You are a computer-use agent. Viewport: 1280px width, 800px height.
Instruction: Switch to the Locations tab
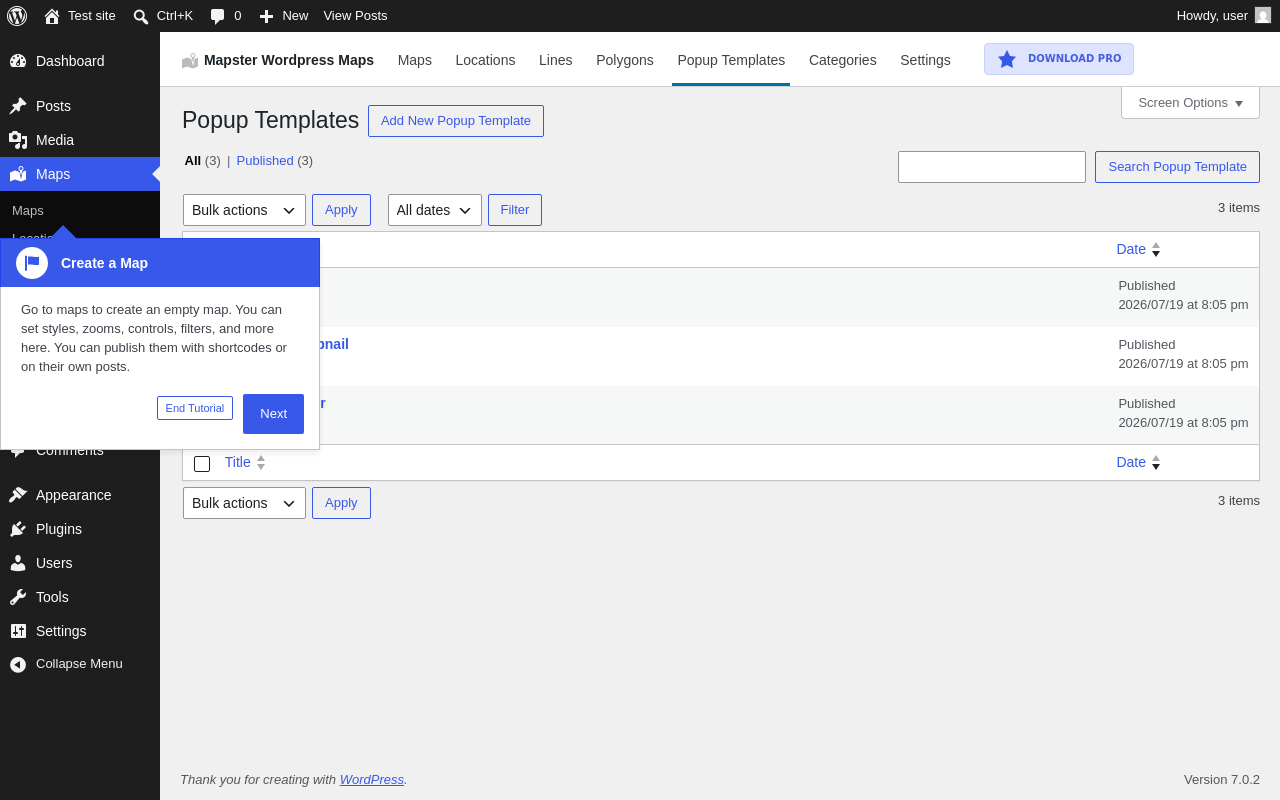click(485, 60)
